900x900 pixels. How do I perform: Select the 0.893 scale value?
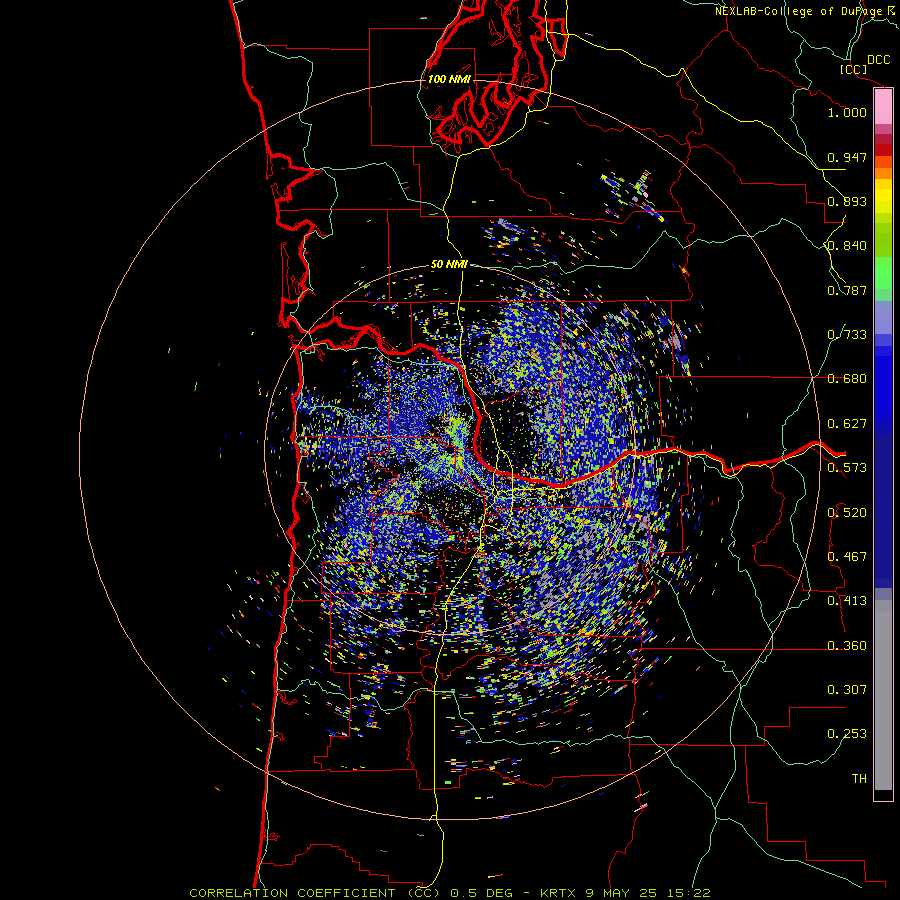847,201
